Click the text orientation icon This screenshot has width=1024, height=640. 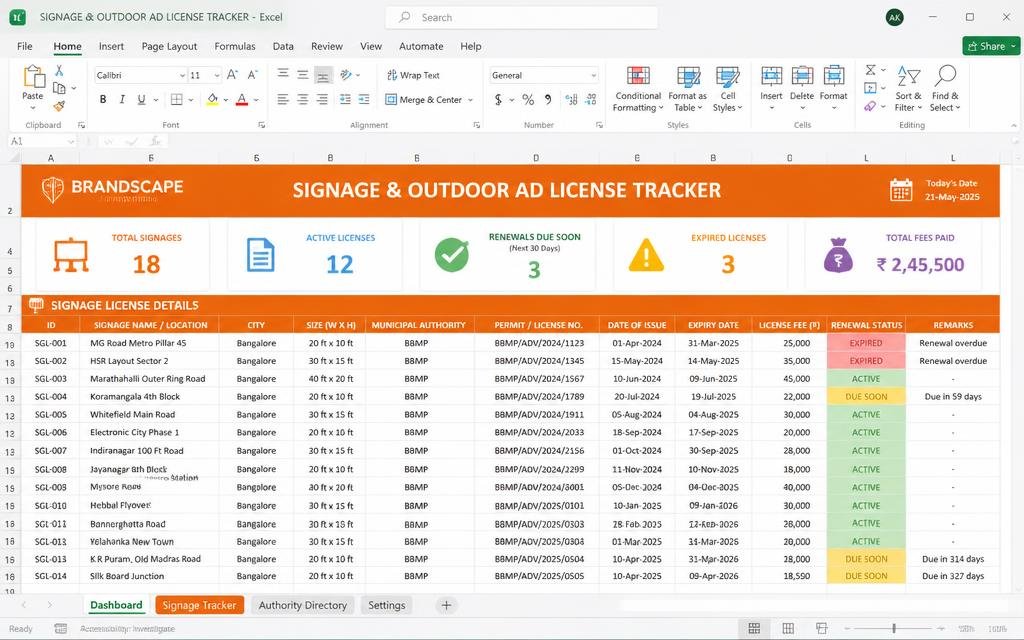point(346,74)
